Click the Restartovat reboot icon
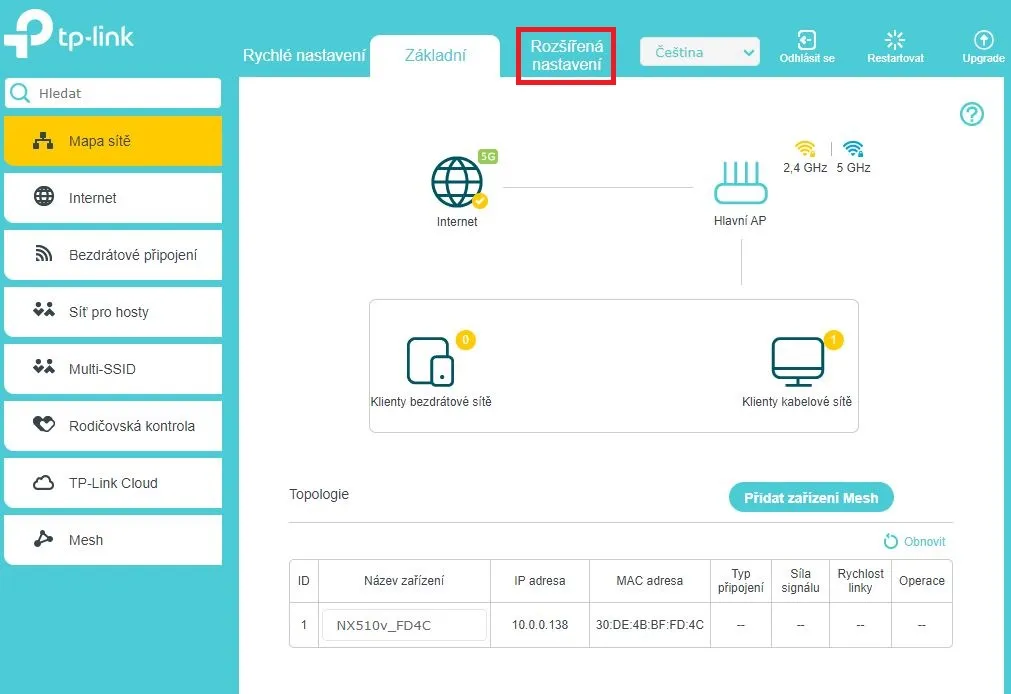 tap(895, 40)
